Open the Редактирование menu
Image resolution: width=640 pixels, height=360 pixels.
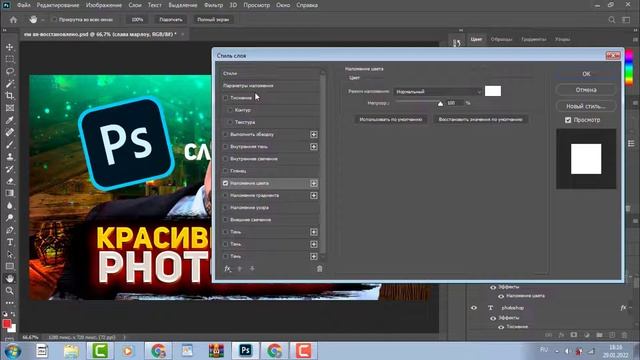pos(58,5)
